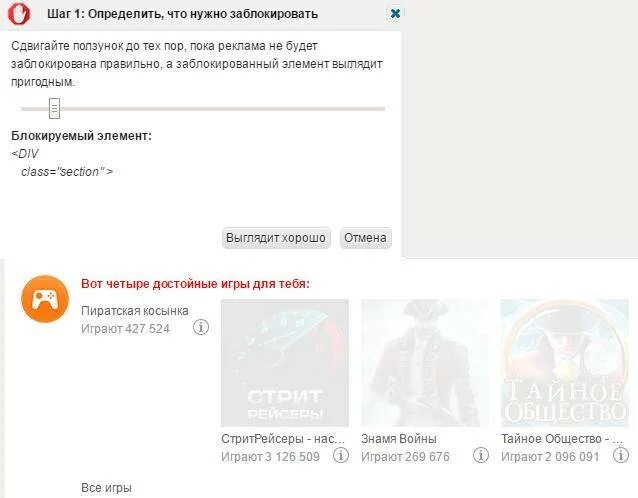Click the AdBlock red hand icon
The height and width of the screenshot is (498, 638).
pyautogui.click(x=19, y=13)
